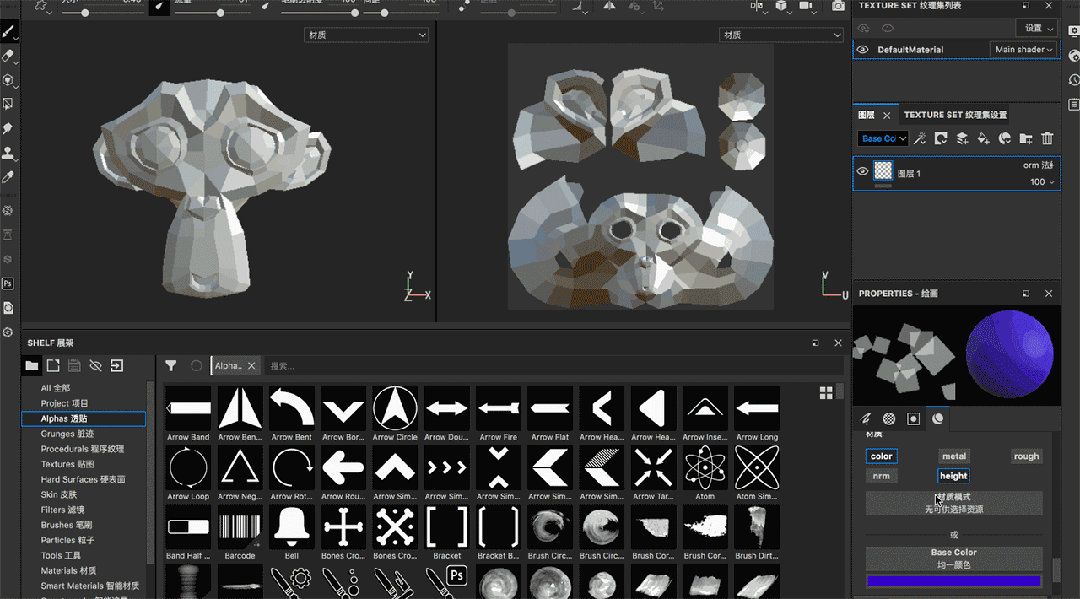This screenshot has height=599, width=1080.
Task: Click the camera screenshot icon in top toolbar
Action: [838, 6]
